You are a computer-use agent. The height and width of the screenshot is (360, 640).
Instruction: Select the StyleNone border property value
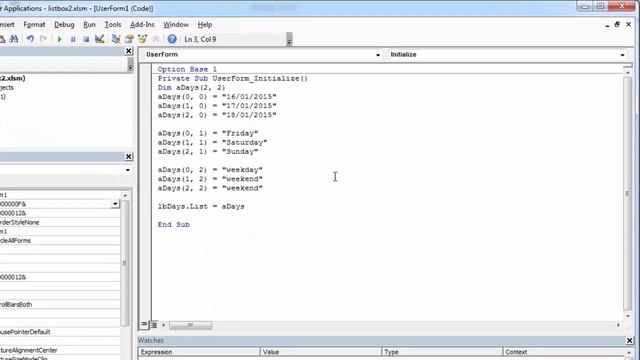(60, 222)
